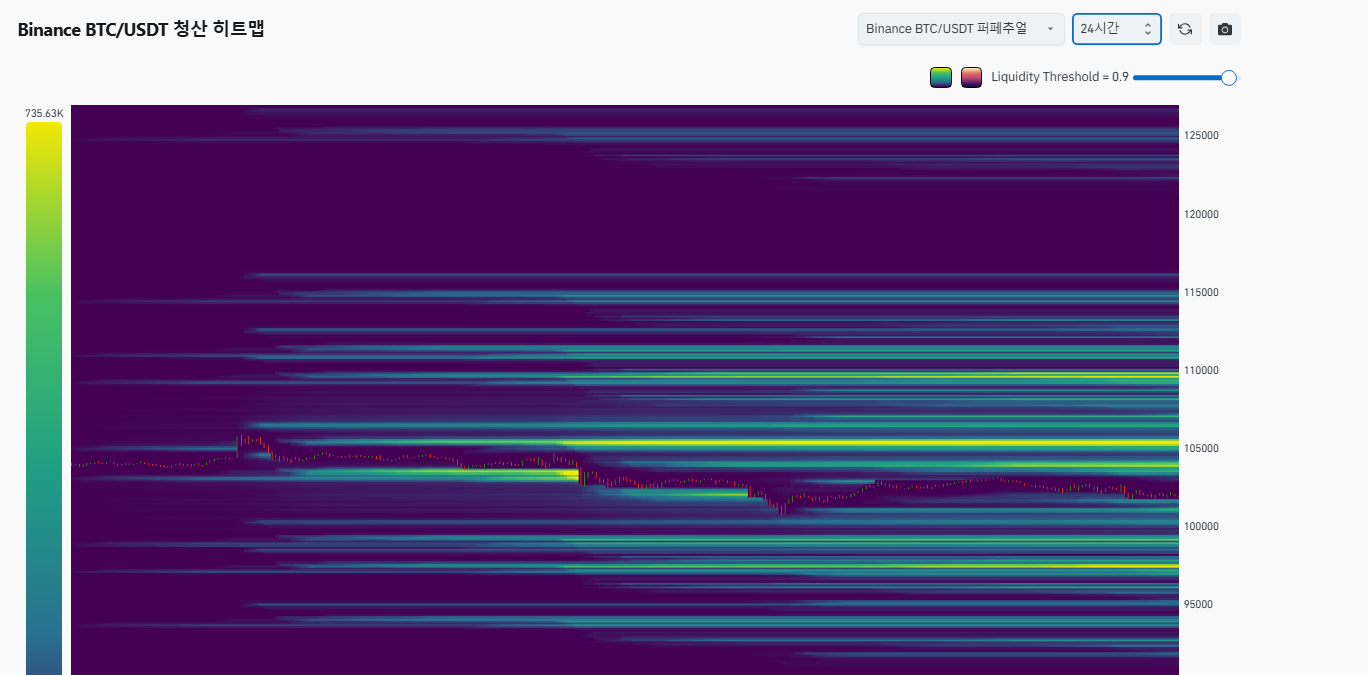The width and height of the screenshot is (1368, 675).
Task: Click the vertical color scale legend bar
Action: coord(44,398)
